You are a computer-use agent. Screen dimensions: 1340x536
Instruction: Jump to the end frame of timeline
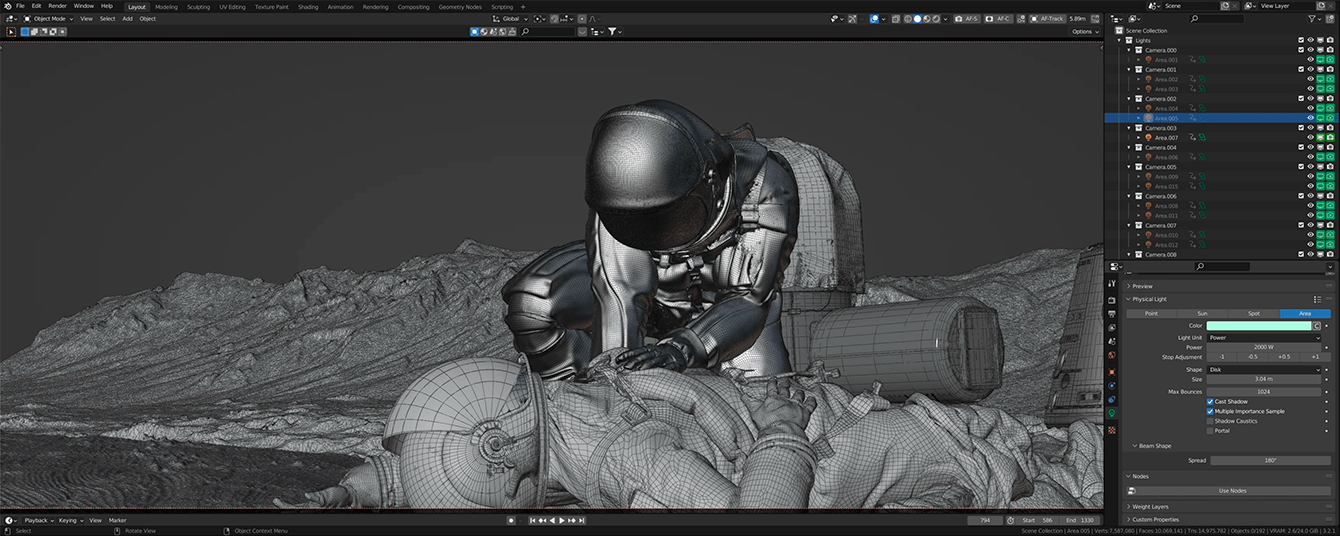pyautogui.click(x=582, y=521)
